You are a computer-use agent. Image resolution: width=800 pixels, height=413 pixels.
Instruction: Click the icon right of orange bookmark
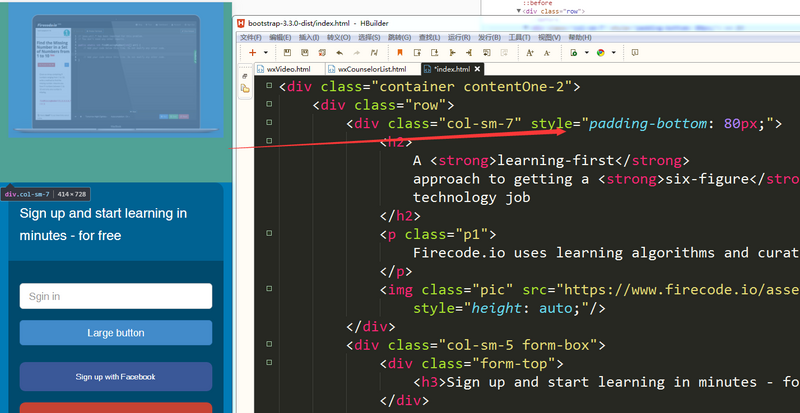(417, 53)
